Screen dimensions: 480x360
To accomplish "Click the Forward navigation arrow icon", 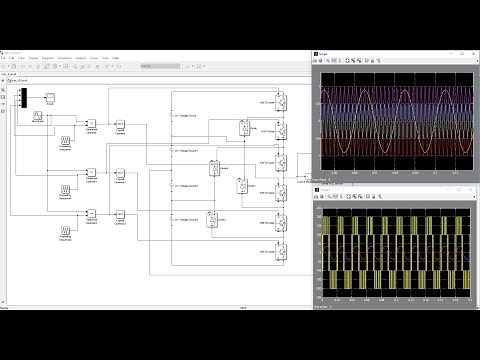I will coord(30,66).
